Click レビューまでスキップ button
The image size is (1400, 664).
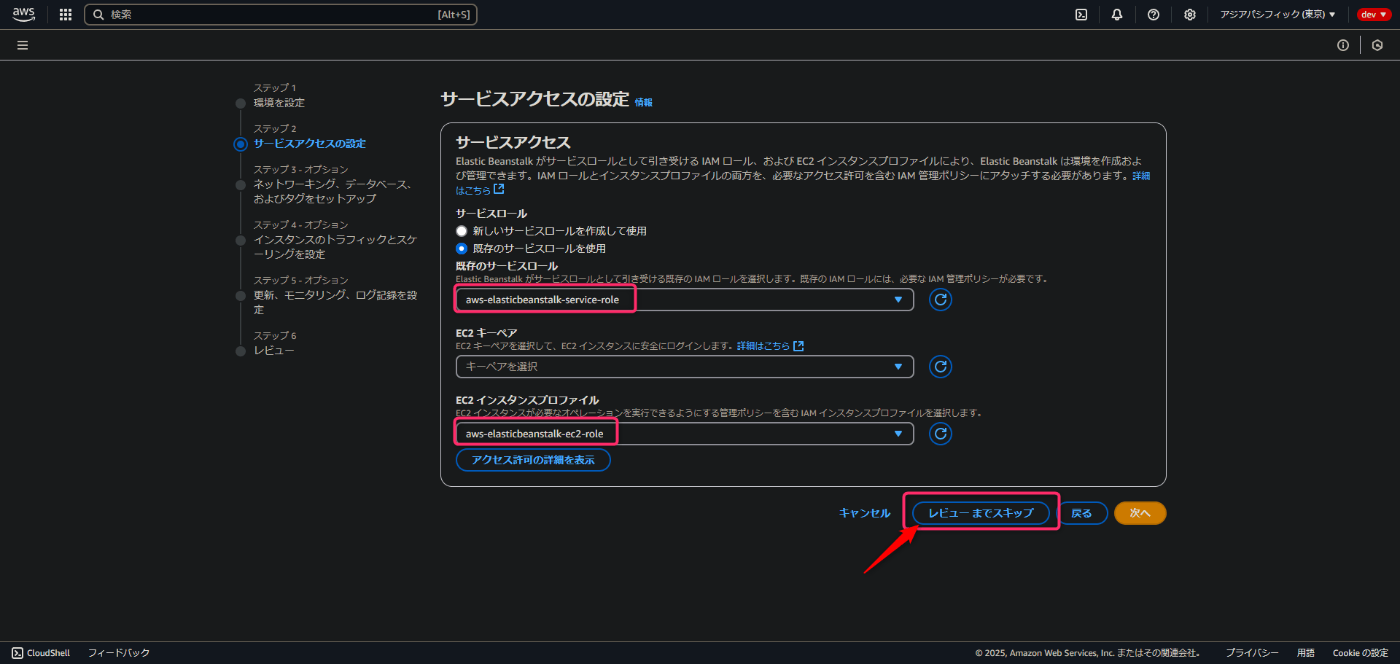click(981, 513)
